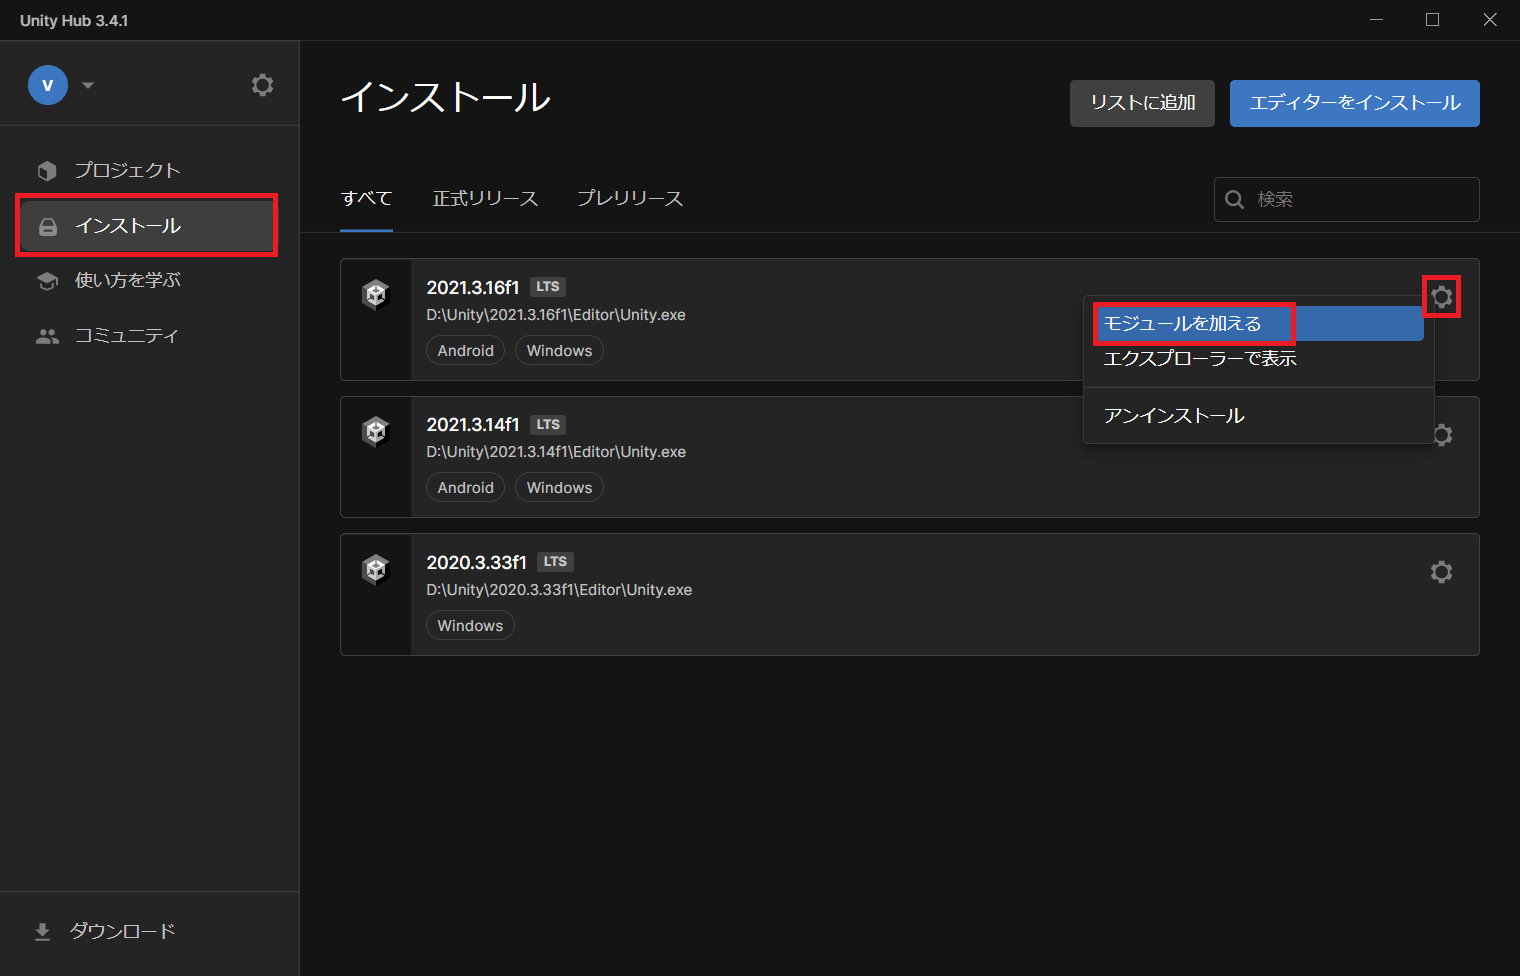Click the 2020.3.33f1 version title
1520x976 pixels.
pos(476,563)
